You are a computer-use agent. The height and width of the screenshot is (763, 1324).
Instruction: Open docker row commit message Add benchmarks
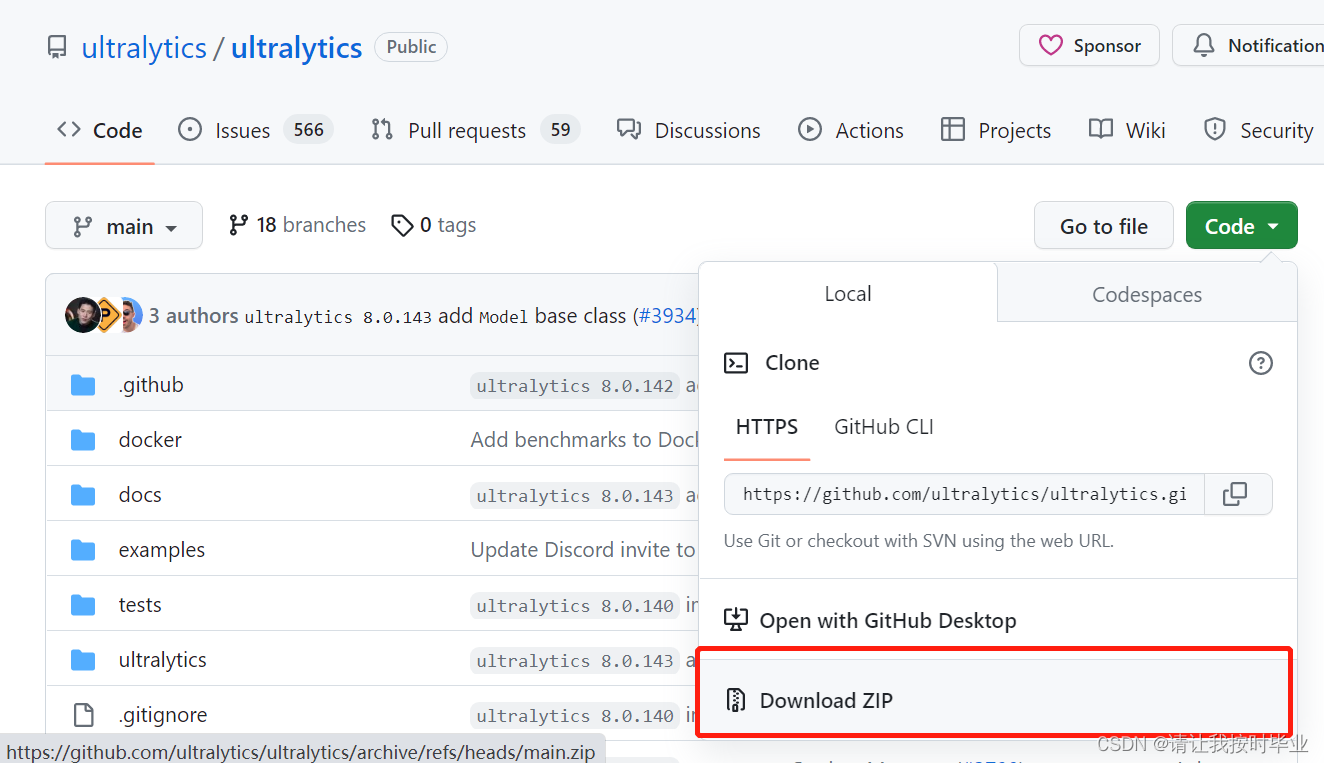[584, 440]
